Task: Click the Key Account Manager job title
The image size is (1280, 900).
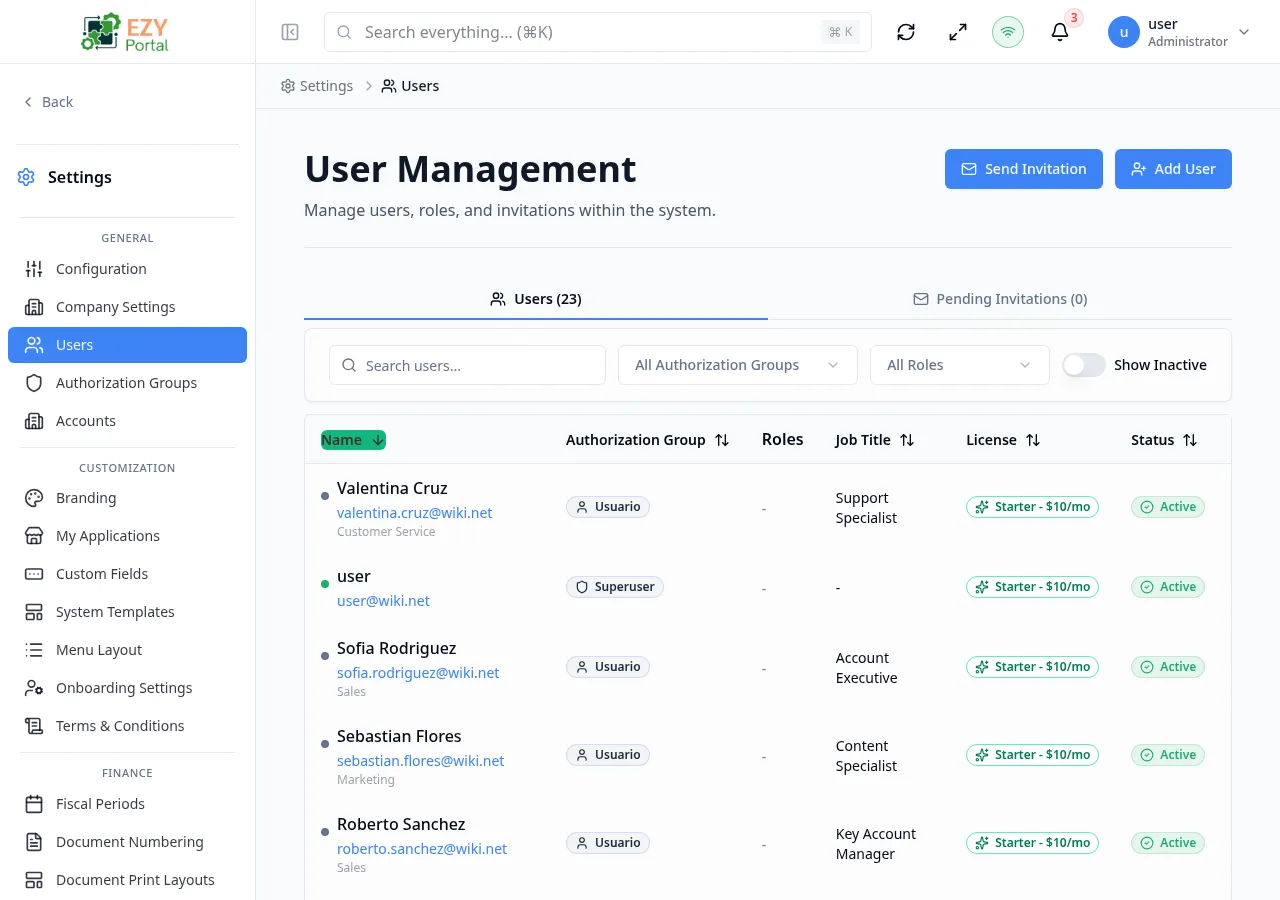Action: 876,844
